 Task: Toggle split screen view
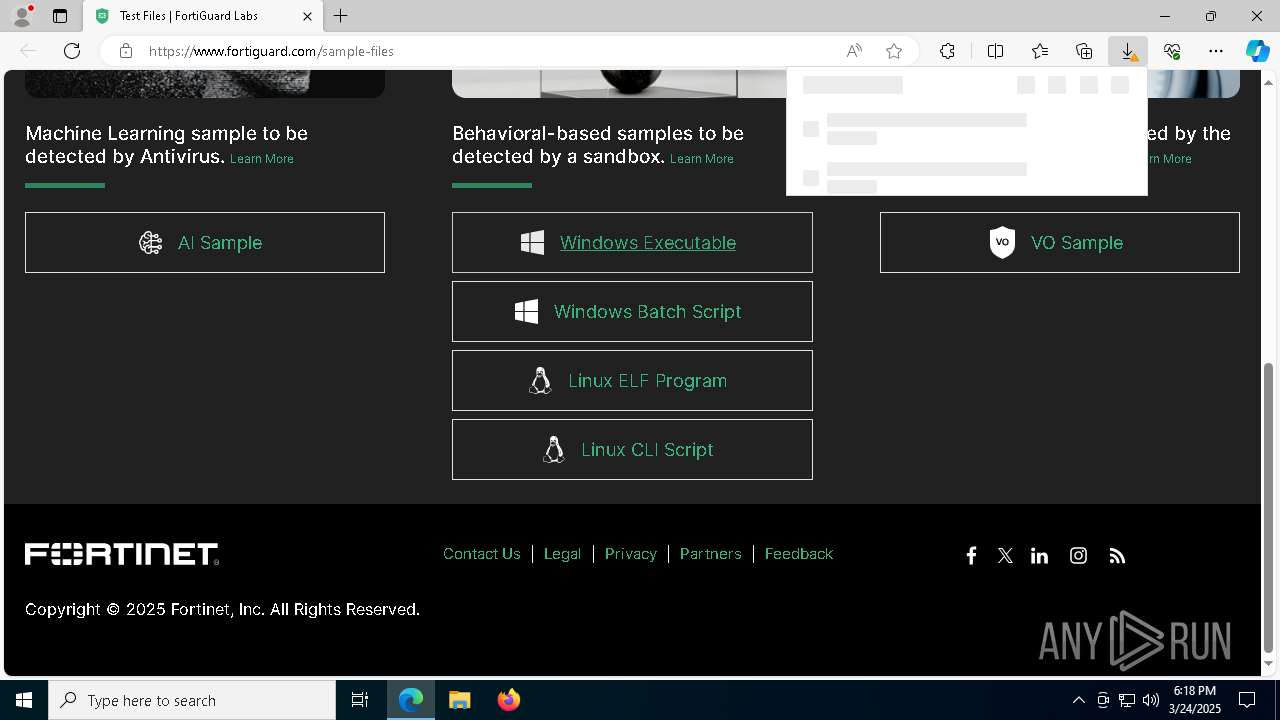(995, 51)
